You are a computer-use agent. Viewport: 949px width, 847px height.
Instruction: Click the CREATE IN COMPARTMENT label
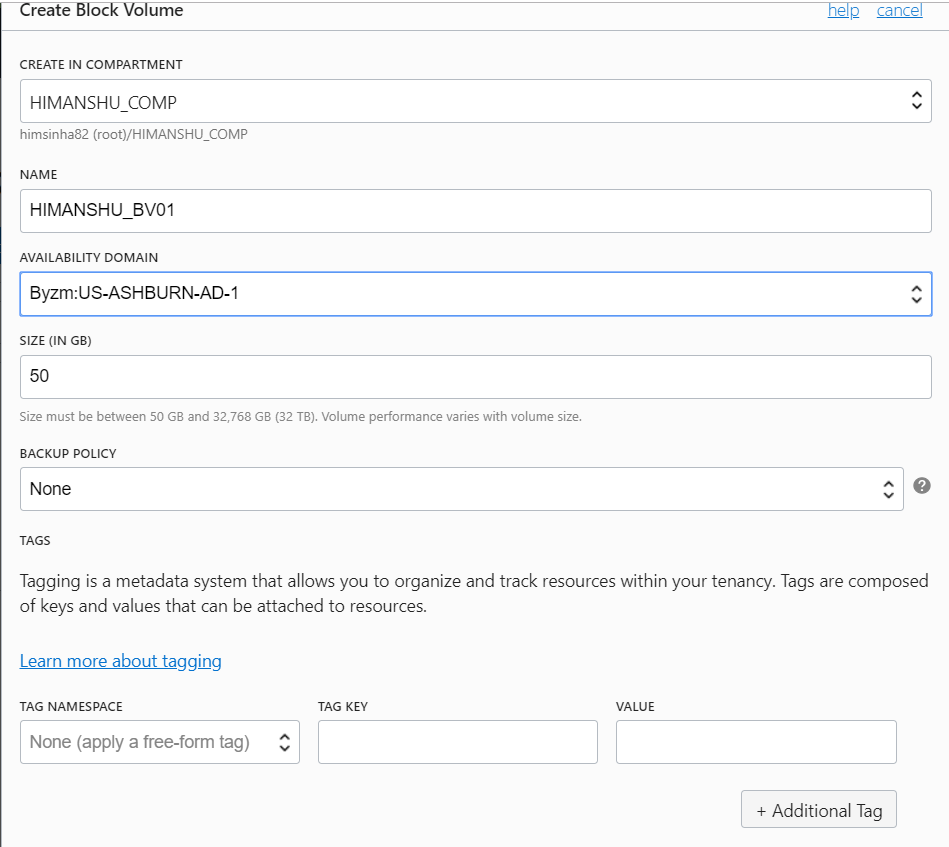click(x=101, y=65)
